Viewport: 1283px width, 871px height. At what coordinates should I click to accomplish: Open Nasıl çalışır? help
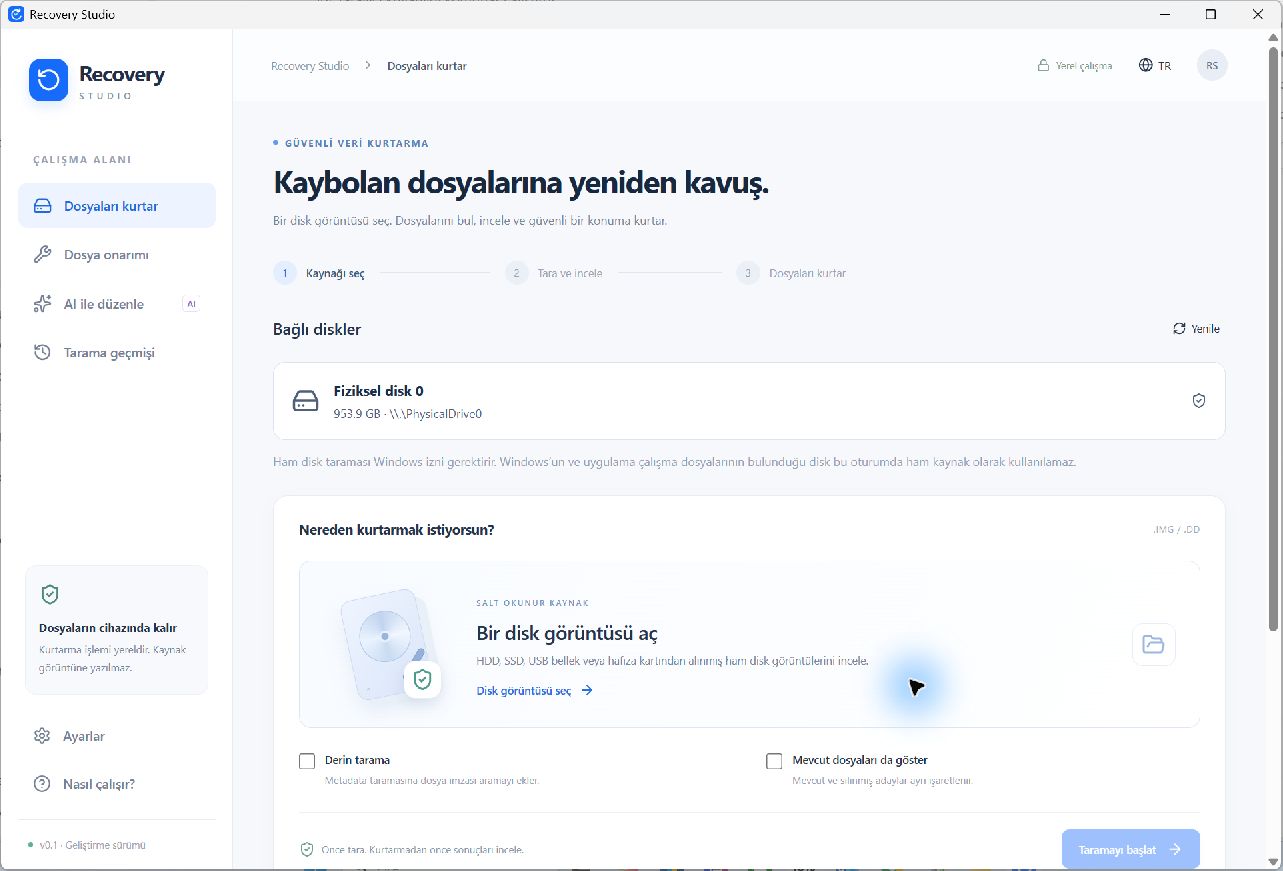click(117, 784)
